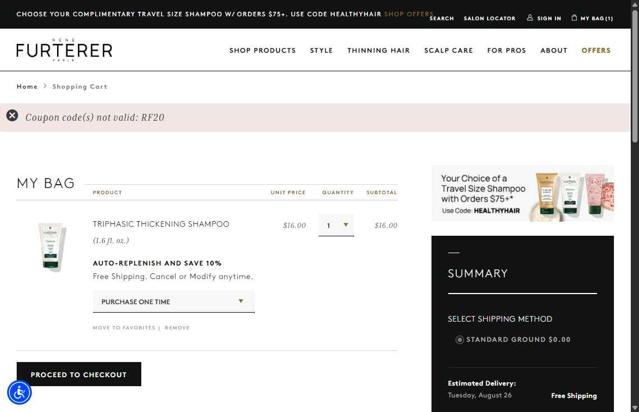This screenshot has height=412, width=639.
Task: Click the travel size shampoo promo banner
Action: tap(523, 193)
